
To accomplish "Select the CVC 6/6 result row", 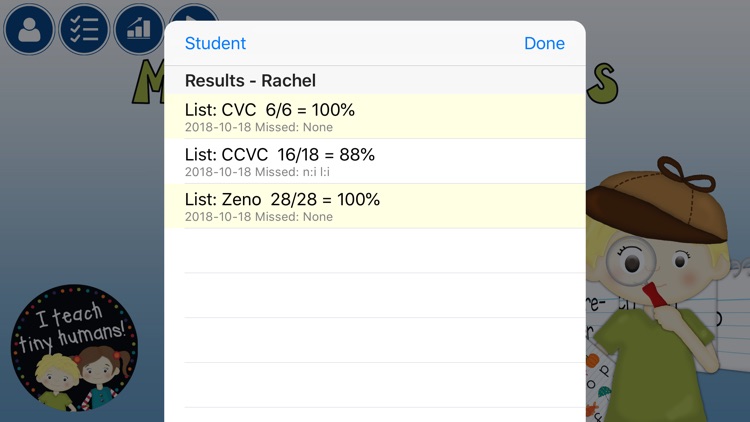I will pyautogui.click(x=375, y=117).
